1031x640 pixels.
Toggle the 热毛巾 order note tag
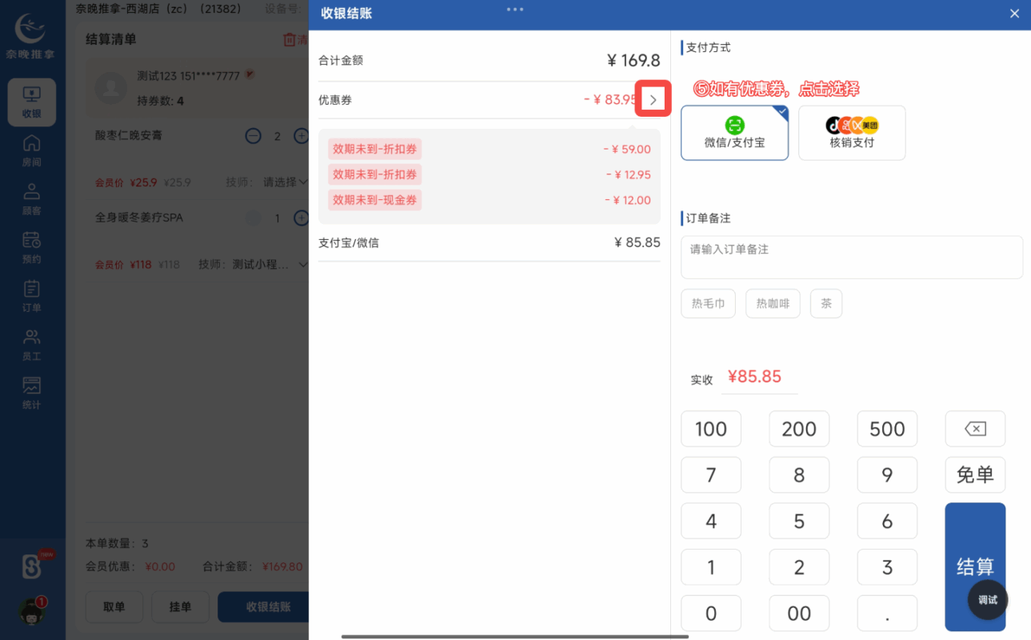pos(708,303)
